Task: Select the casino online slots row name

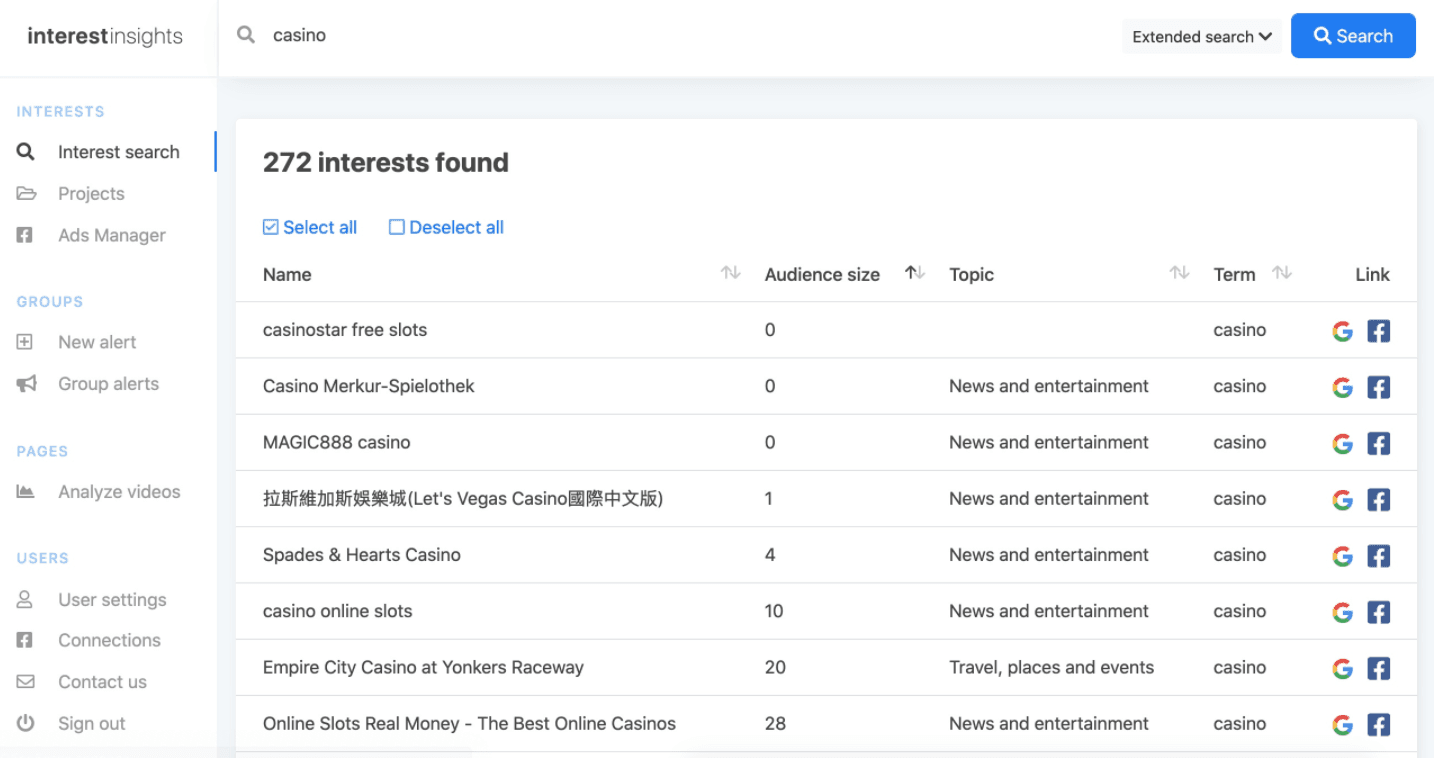Action: pyautogui.click(x=338, y=611)
